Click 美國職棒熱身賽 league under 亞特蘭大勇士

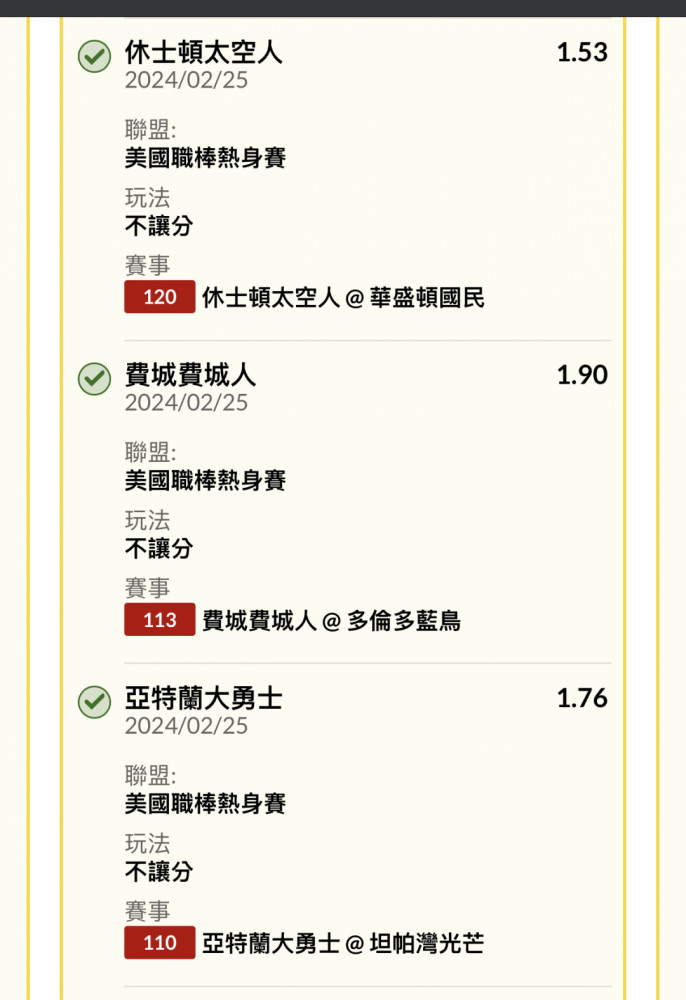pyautogui.click(x=205, y=804)
